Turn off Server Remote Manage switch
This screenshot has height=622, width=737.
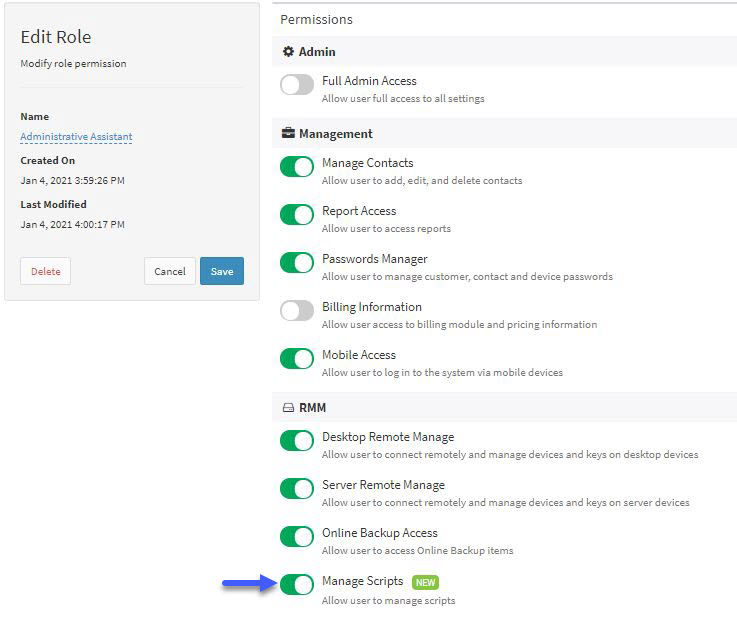(297, 488)
